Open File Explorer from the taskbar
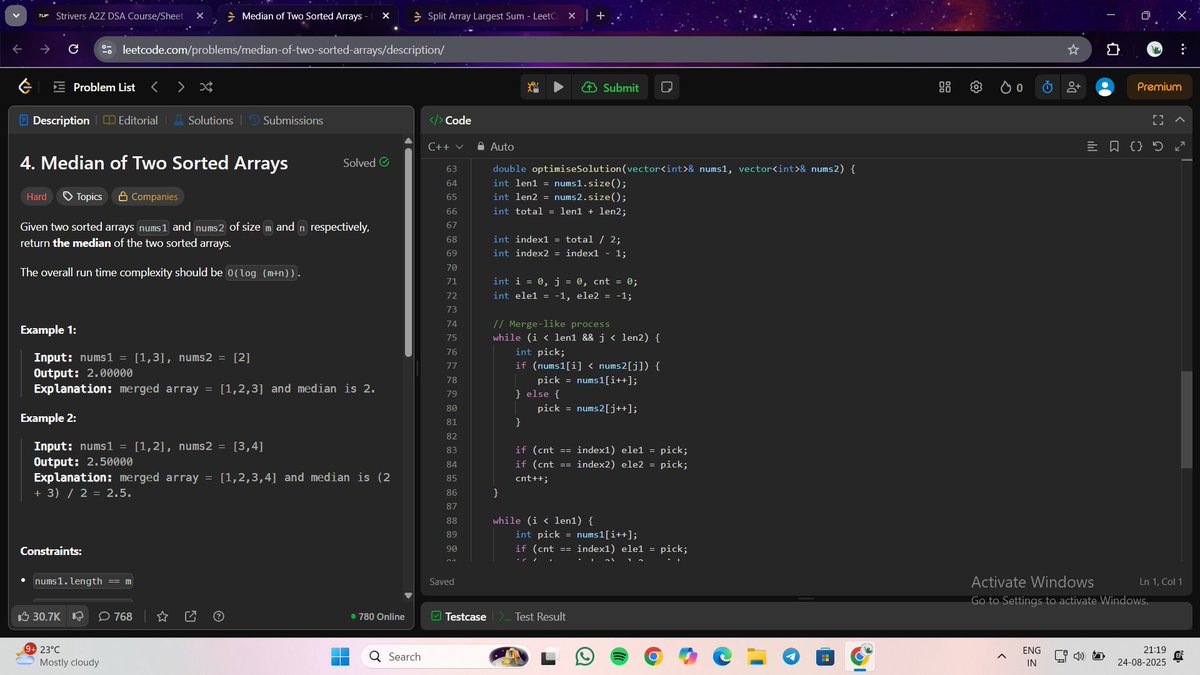This screenshot has height=675, width=1200. pyautogui.click(x=756, y=657)
